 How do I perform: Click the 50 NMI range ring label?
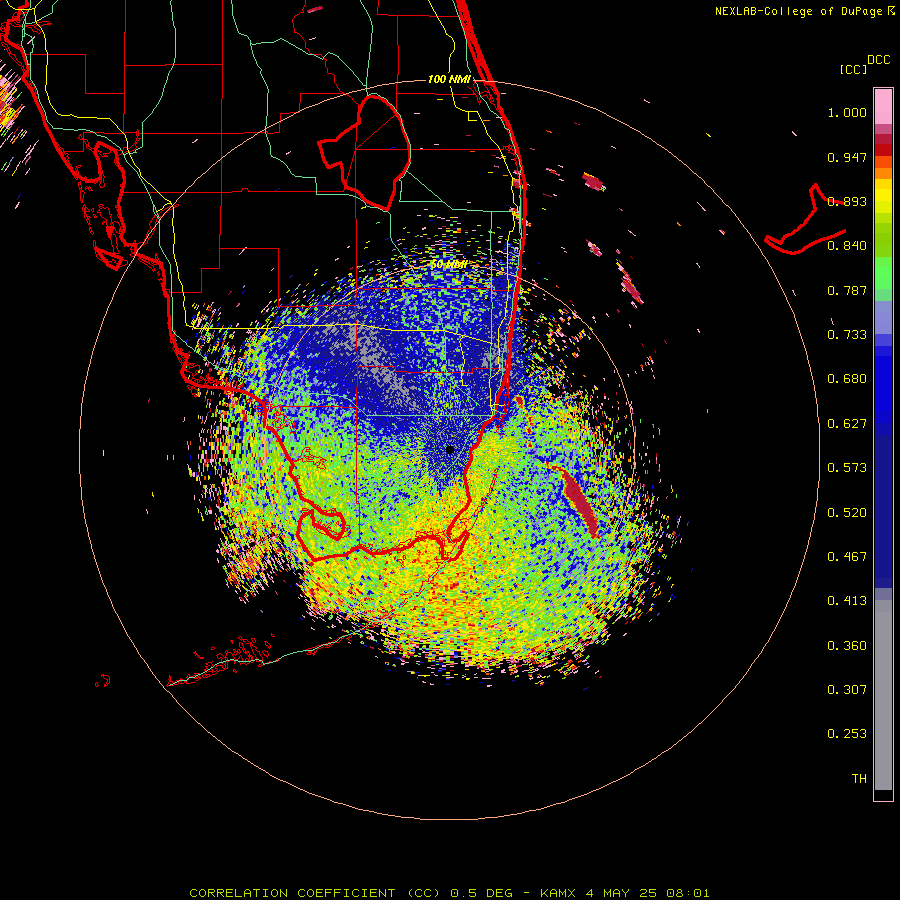click(449, 265)
